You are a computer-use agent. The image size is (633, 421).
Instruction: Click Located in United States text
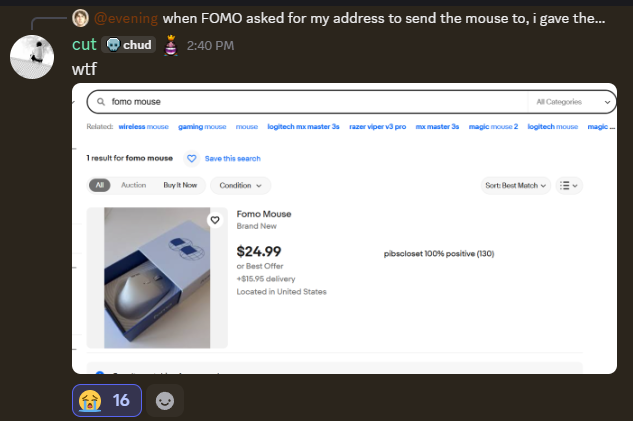tap(281, 292)
